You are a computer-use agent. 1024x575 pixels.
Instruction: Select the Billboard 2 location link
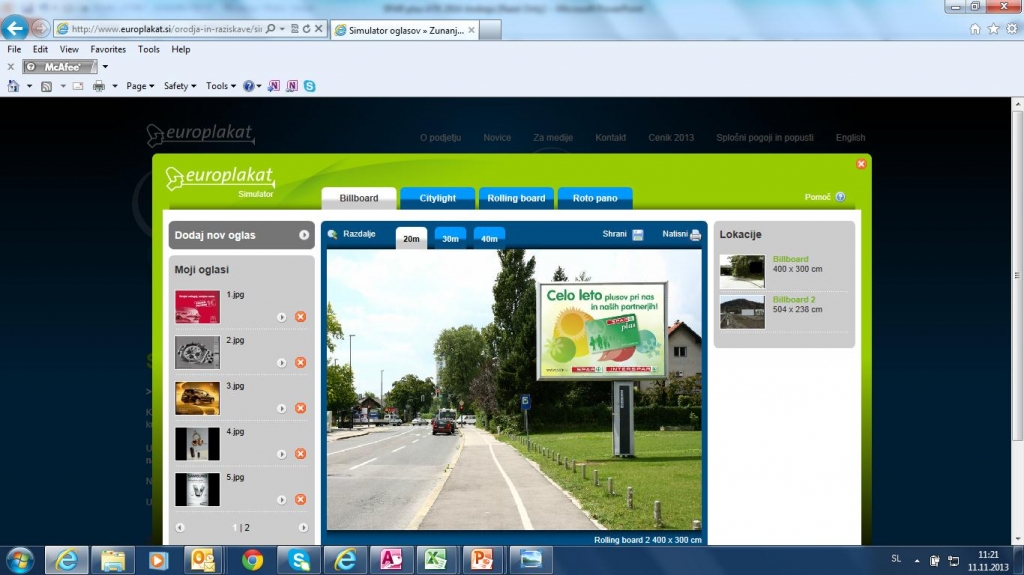794,299
